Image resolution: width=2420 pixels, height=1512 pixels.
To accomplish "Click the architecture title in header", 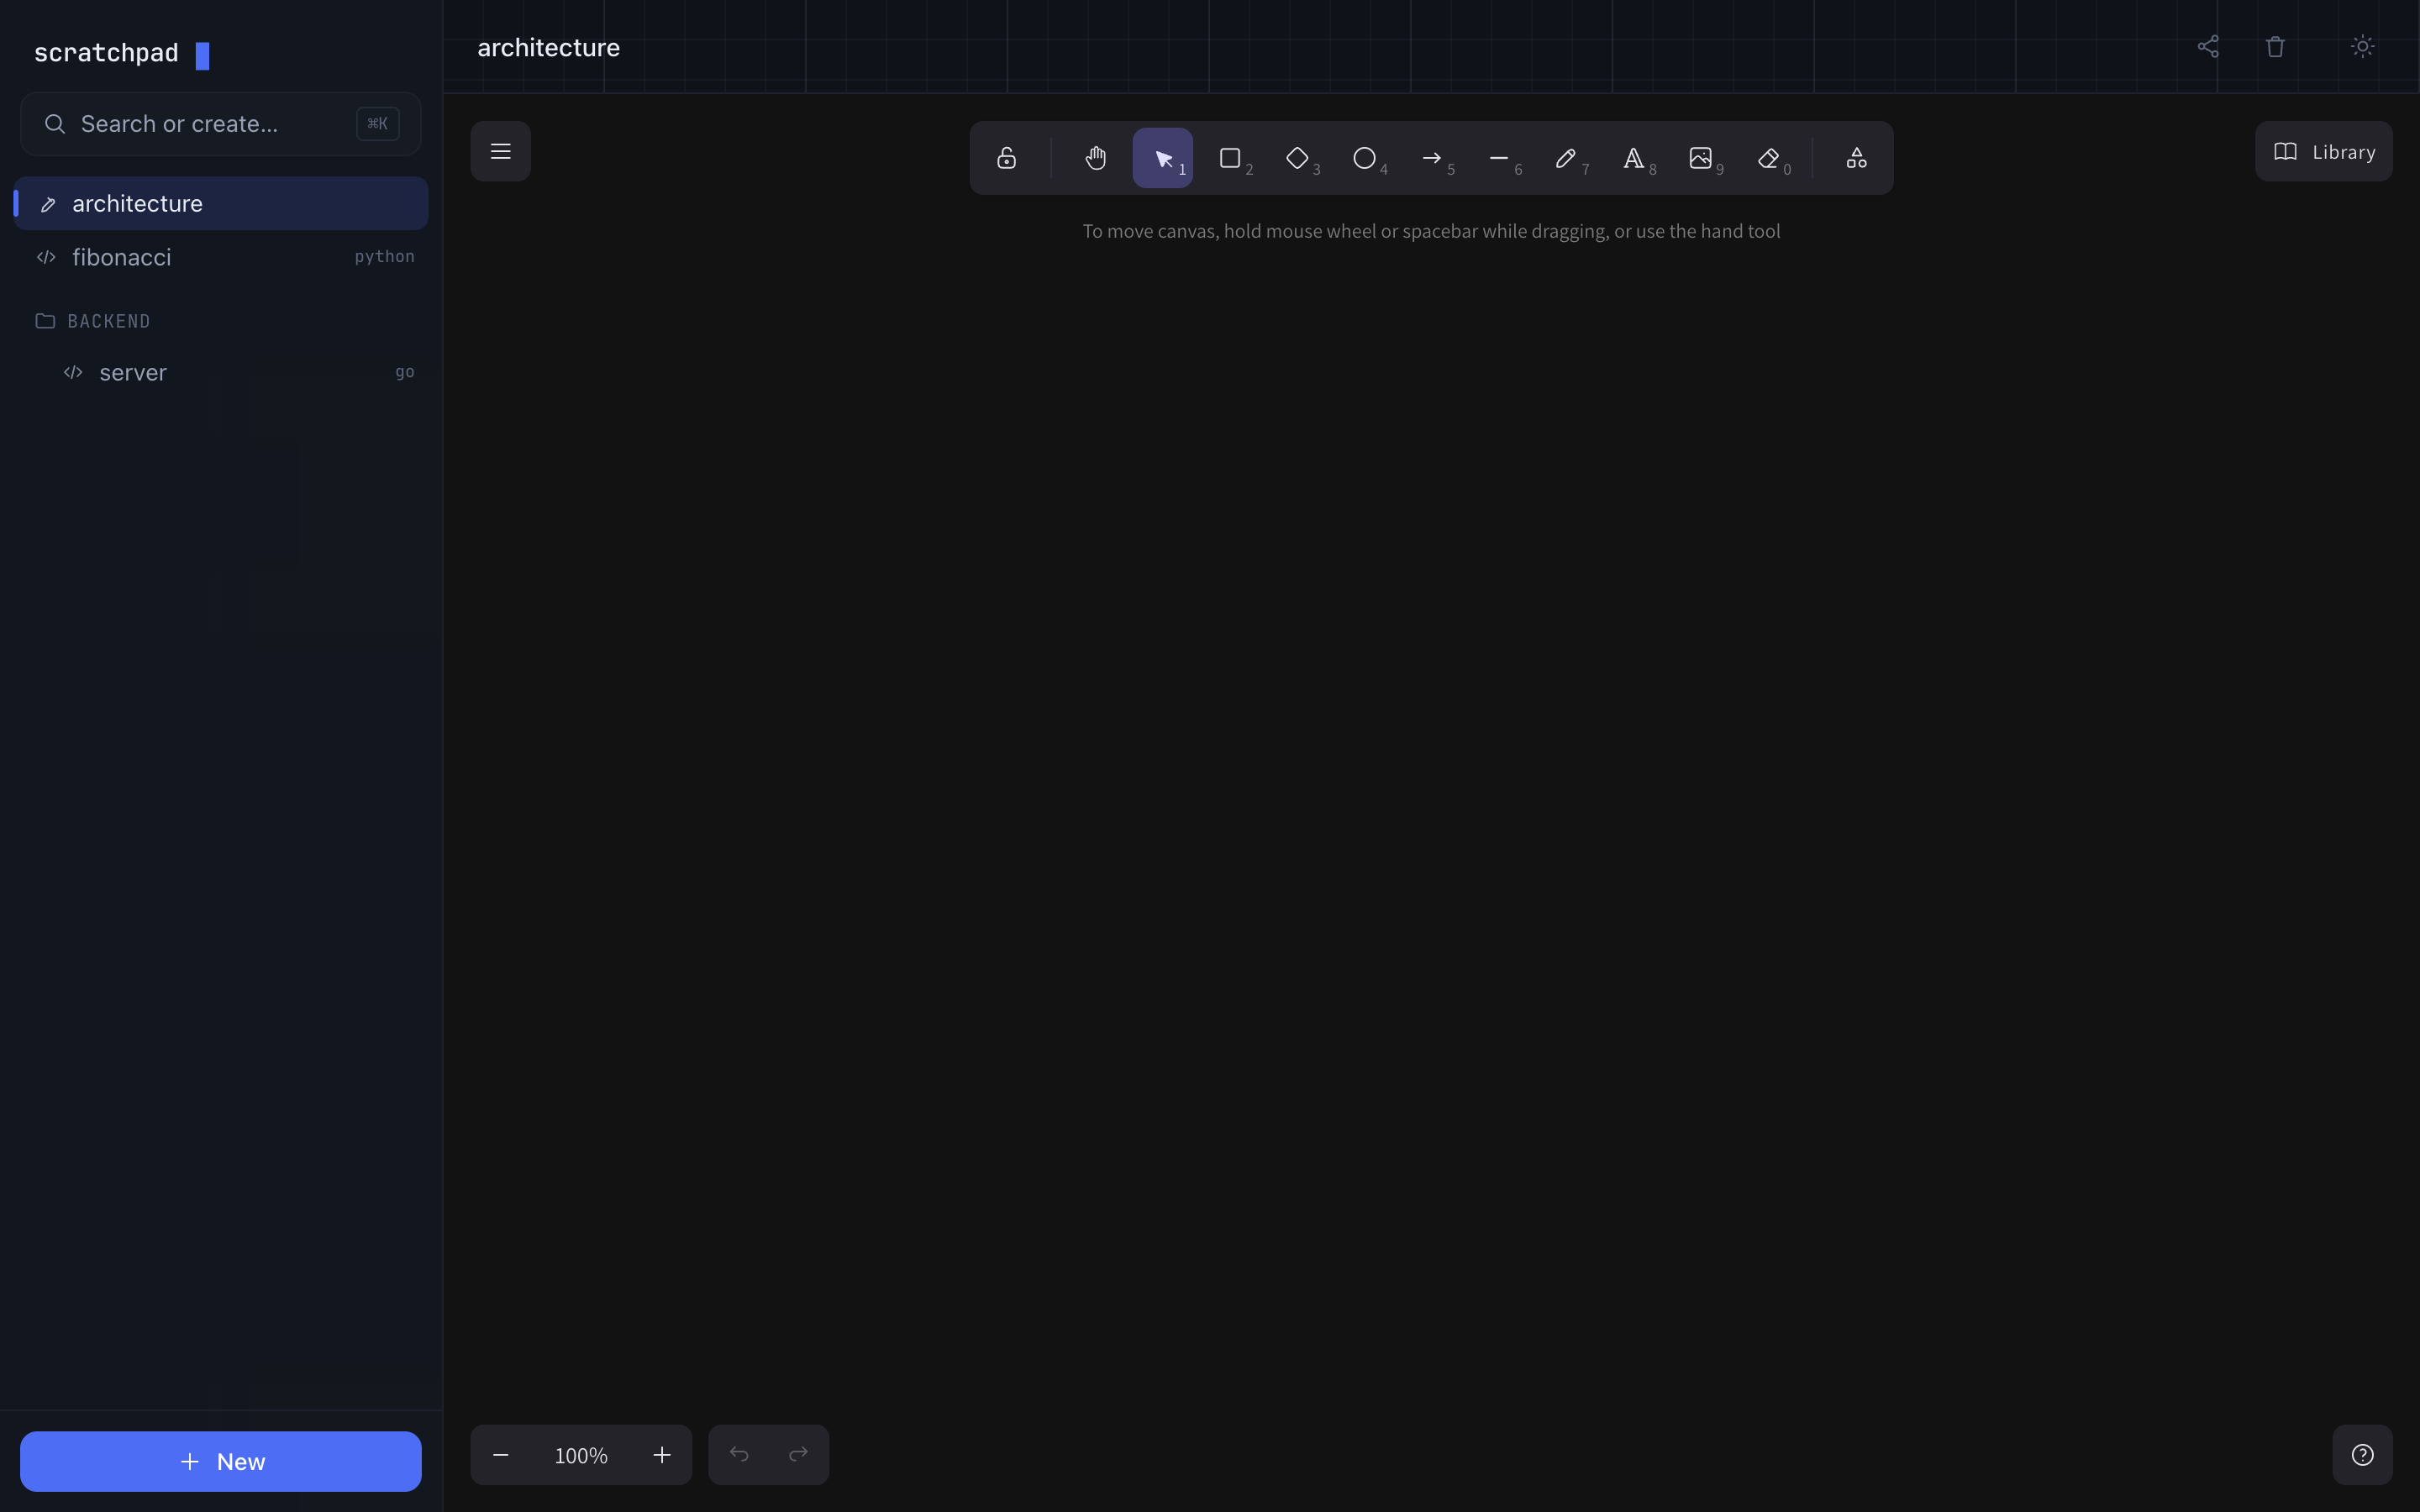I will point(548,47).
